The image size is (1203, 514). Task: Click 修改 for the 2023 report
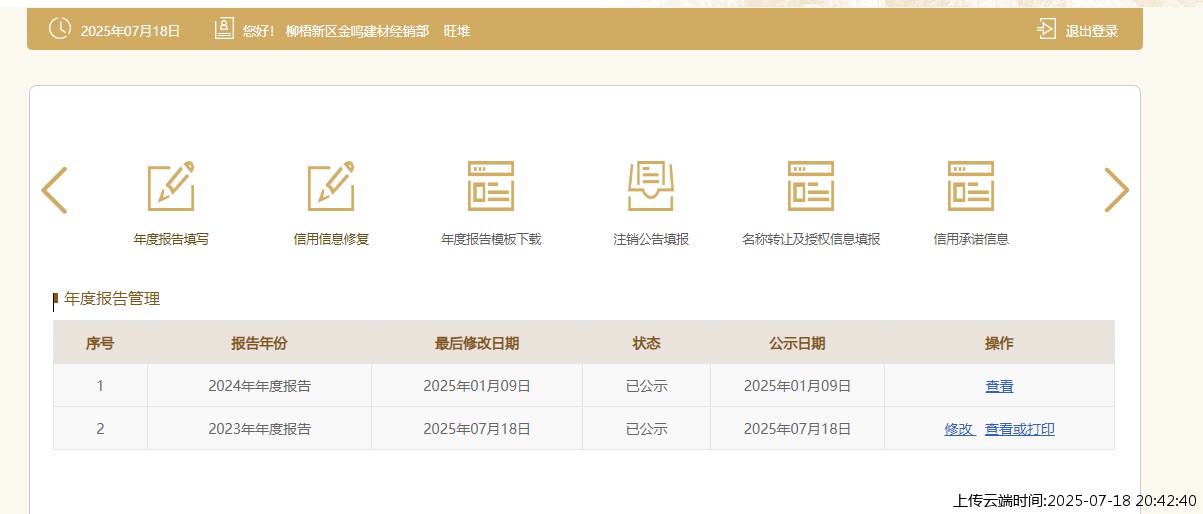959,429
